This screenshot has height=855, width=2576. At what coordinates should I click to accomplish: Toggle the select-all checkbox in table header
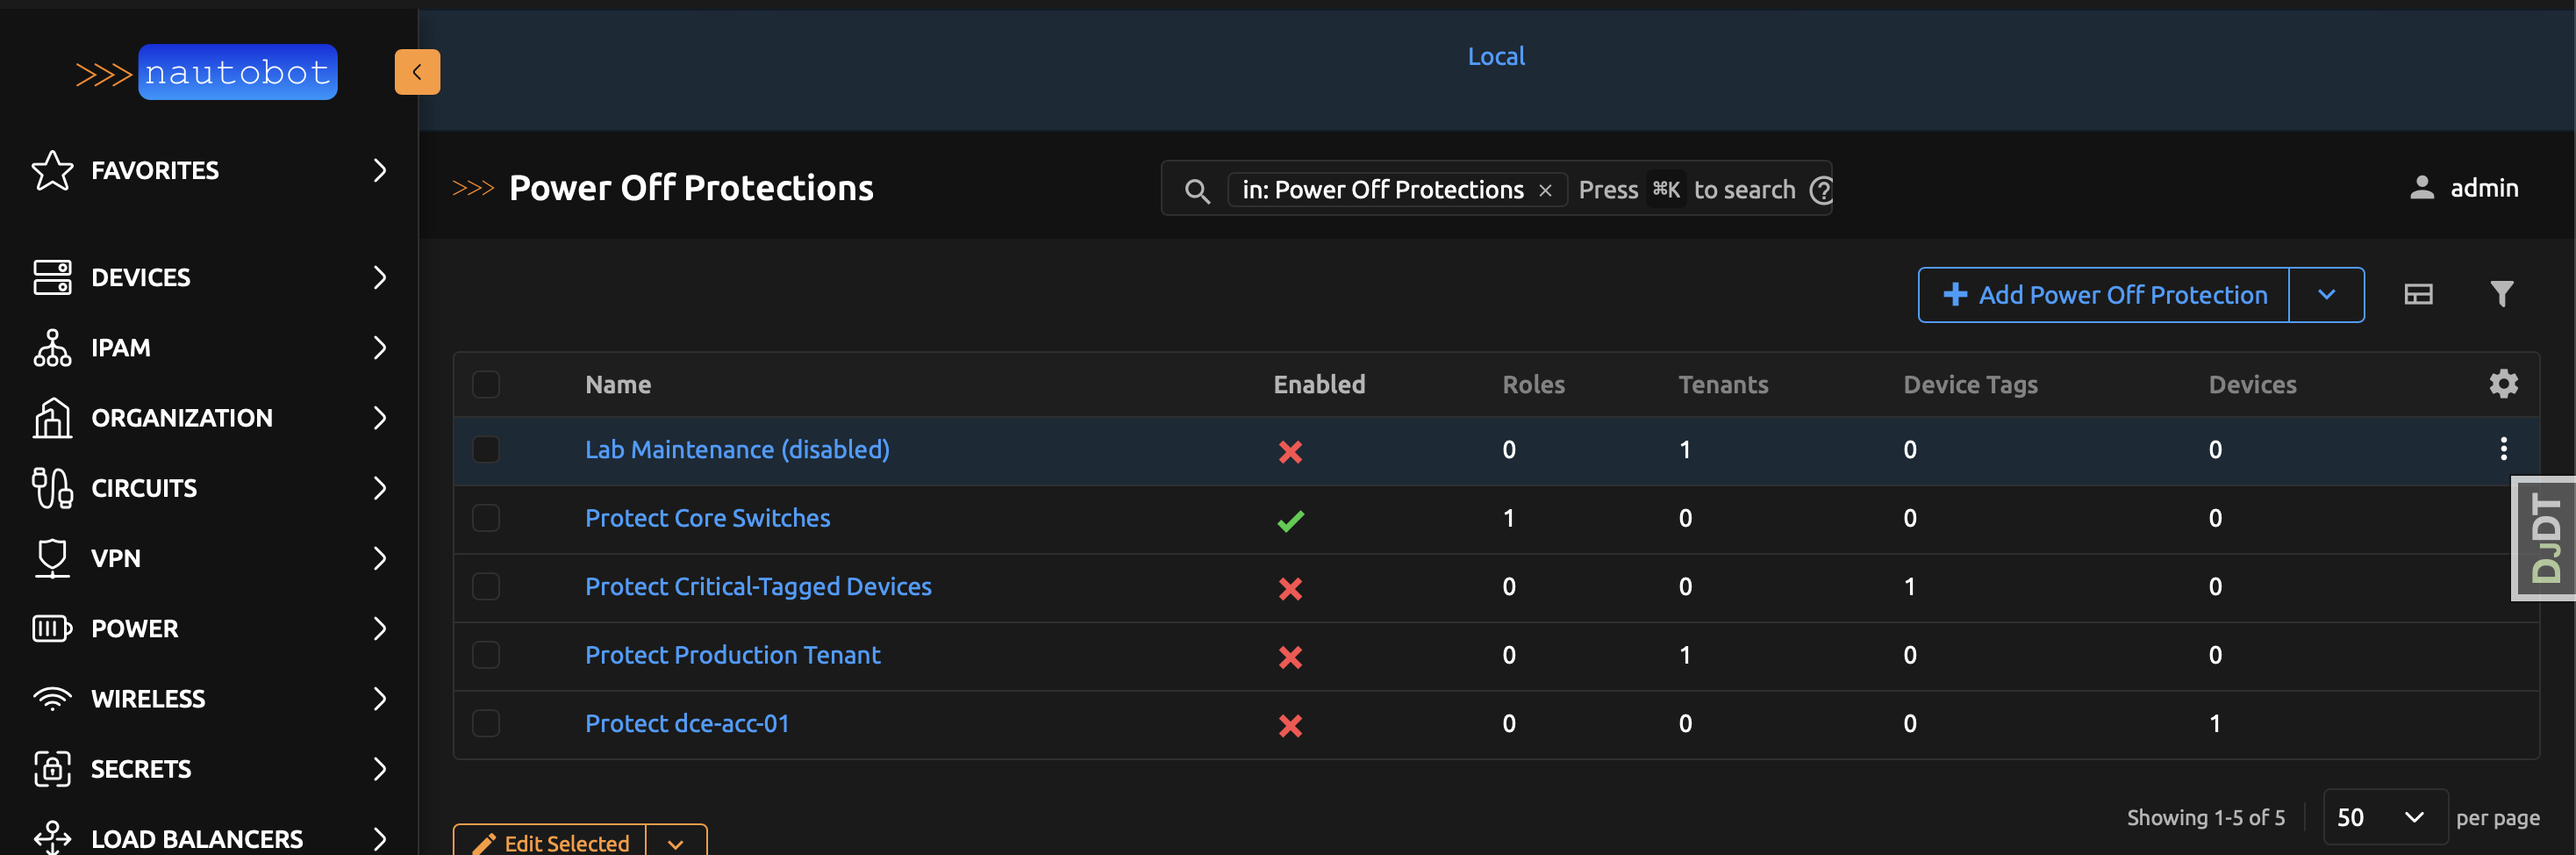tap(486, 385)
